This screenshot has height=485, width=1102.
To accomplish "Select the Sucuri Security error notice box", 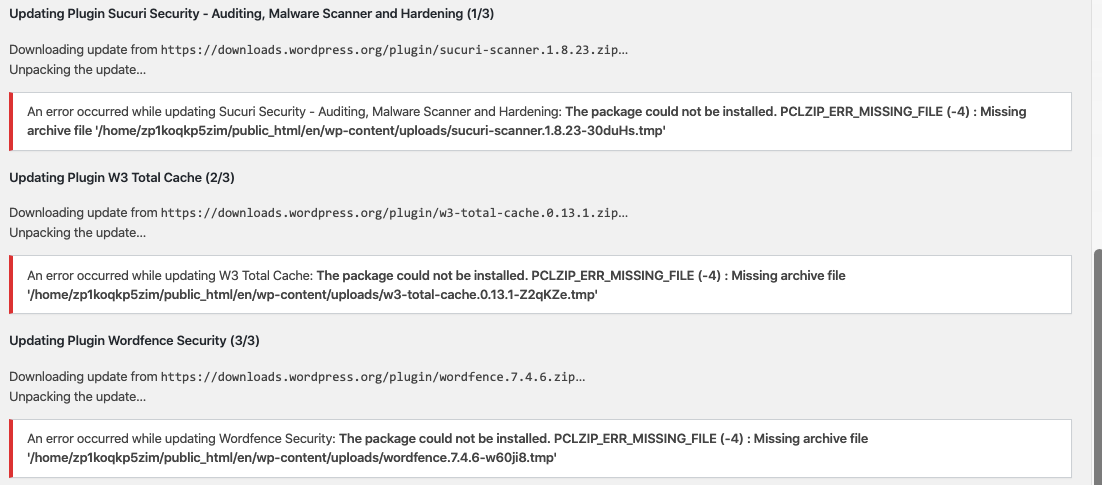I will point(540,122).
